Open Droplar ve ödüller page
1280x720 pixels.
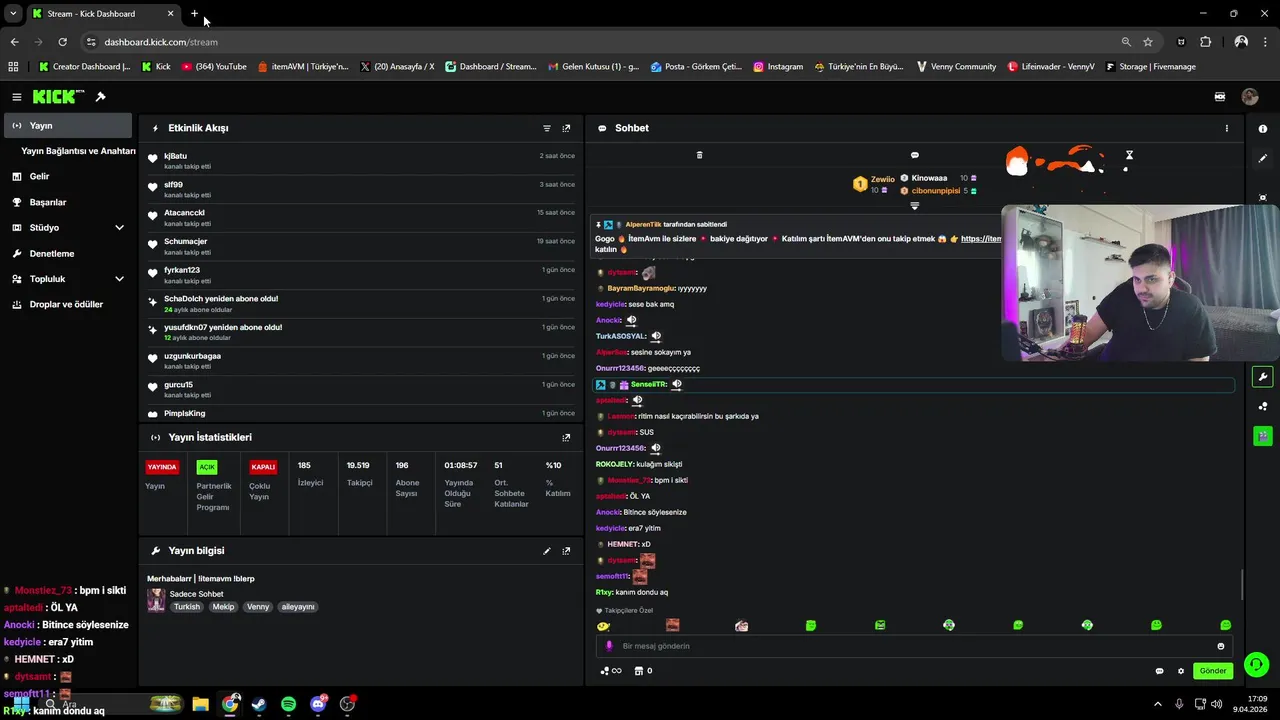[x=68, y=304]
